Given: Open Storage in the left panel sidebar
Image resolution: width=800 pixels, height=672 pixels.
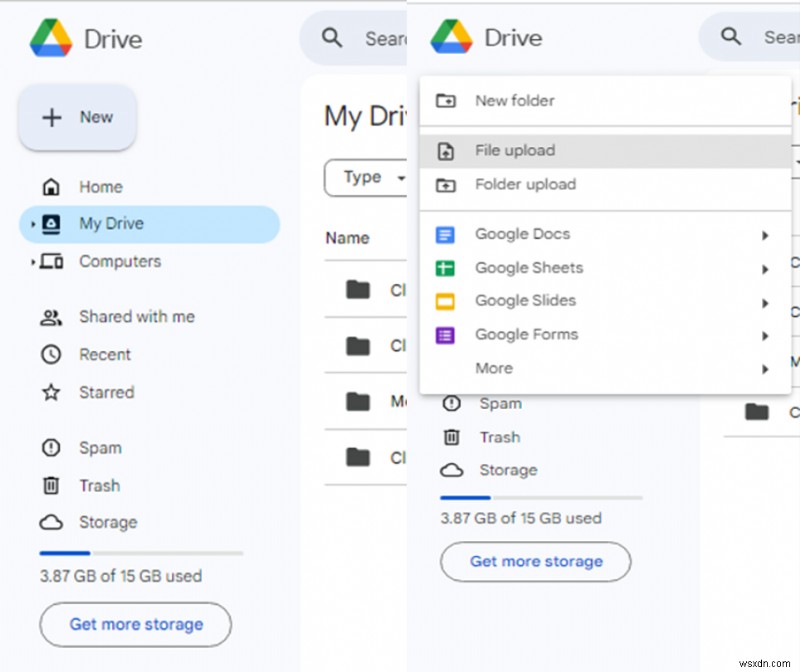Looking at the screenshot, I should point(89,522).
